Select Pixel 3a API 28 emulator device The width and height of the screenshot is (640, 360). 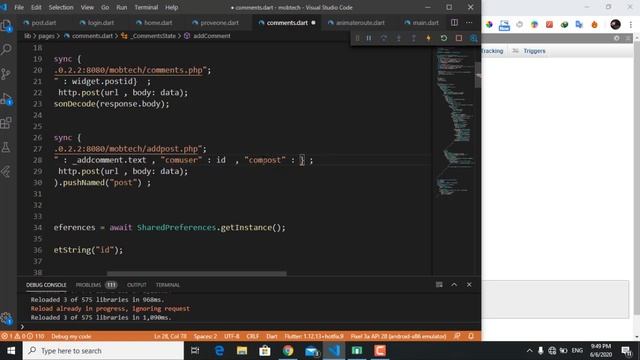[398, 336]
